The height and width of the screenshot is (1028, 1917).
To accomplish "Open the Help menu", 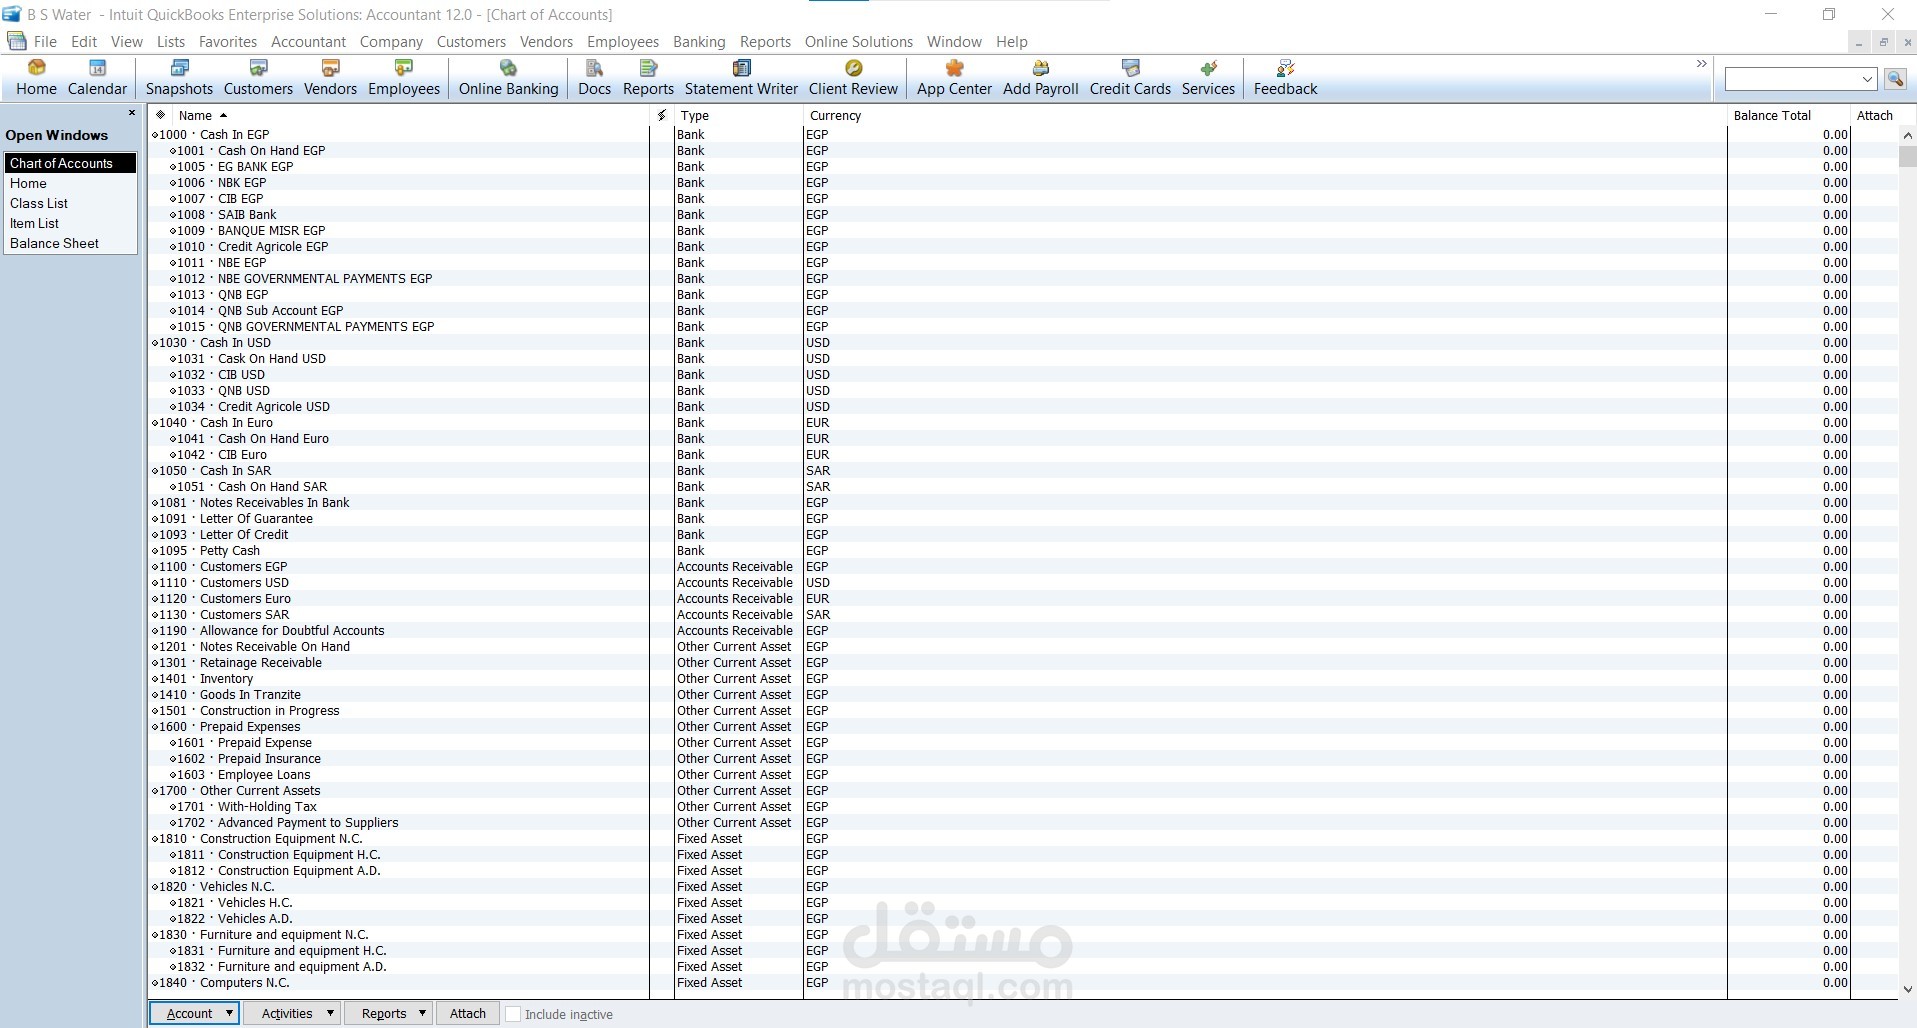I will click(1012, 42).
